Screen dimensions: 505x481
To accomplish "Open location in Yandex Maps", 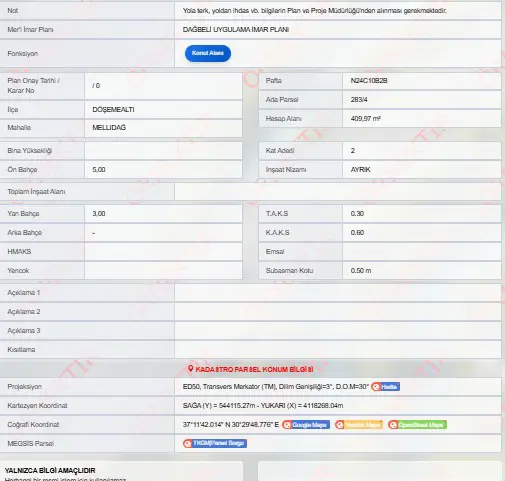I will click(x=359, y=425).
